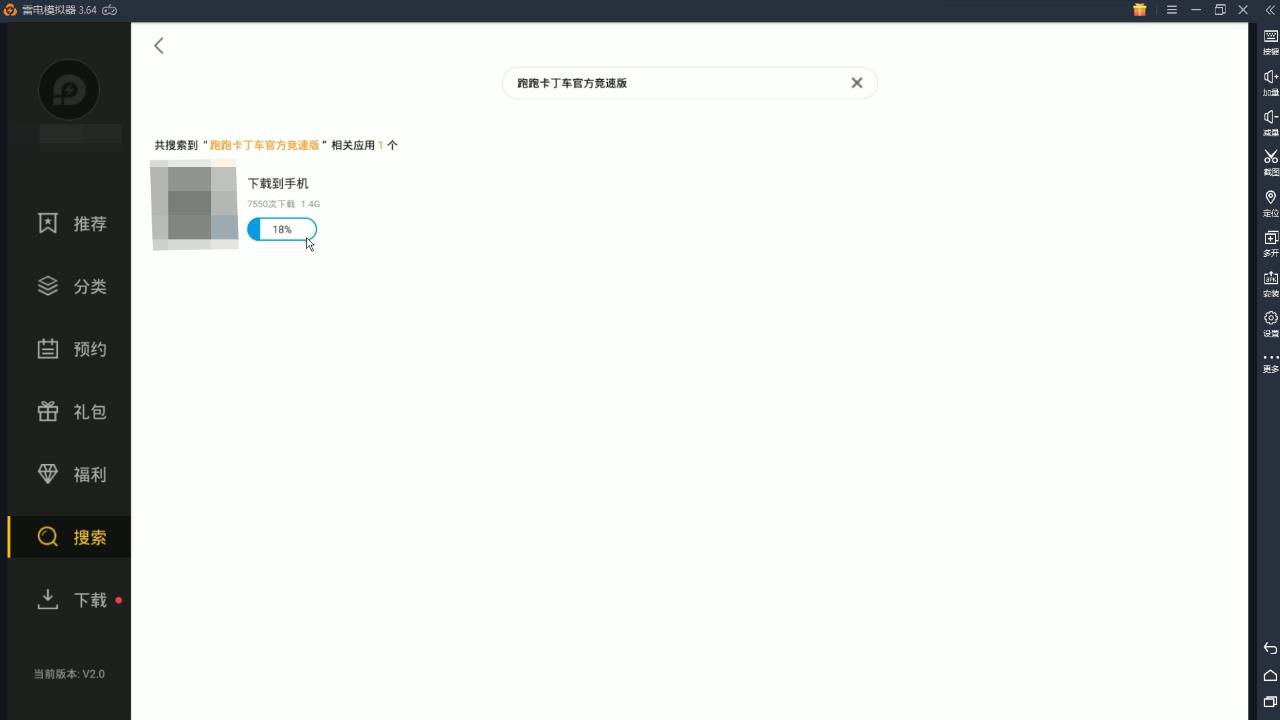The width and height of the screenshot is (1280, 720).
Task: Click the gift box icon in title bar
Action: click(1139, 10)
